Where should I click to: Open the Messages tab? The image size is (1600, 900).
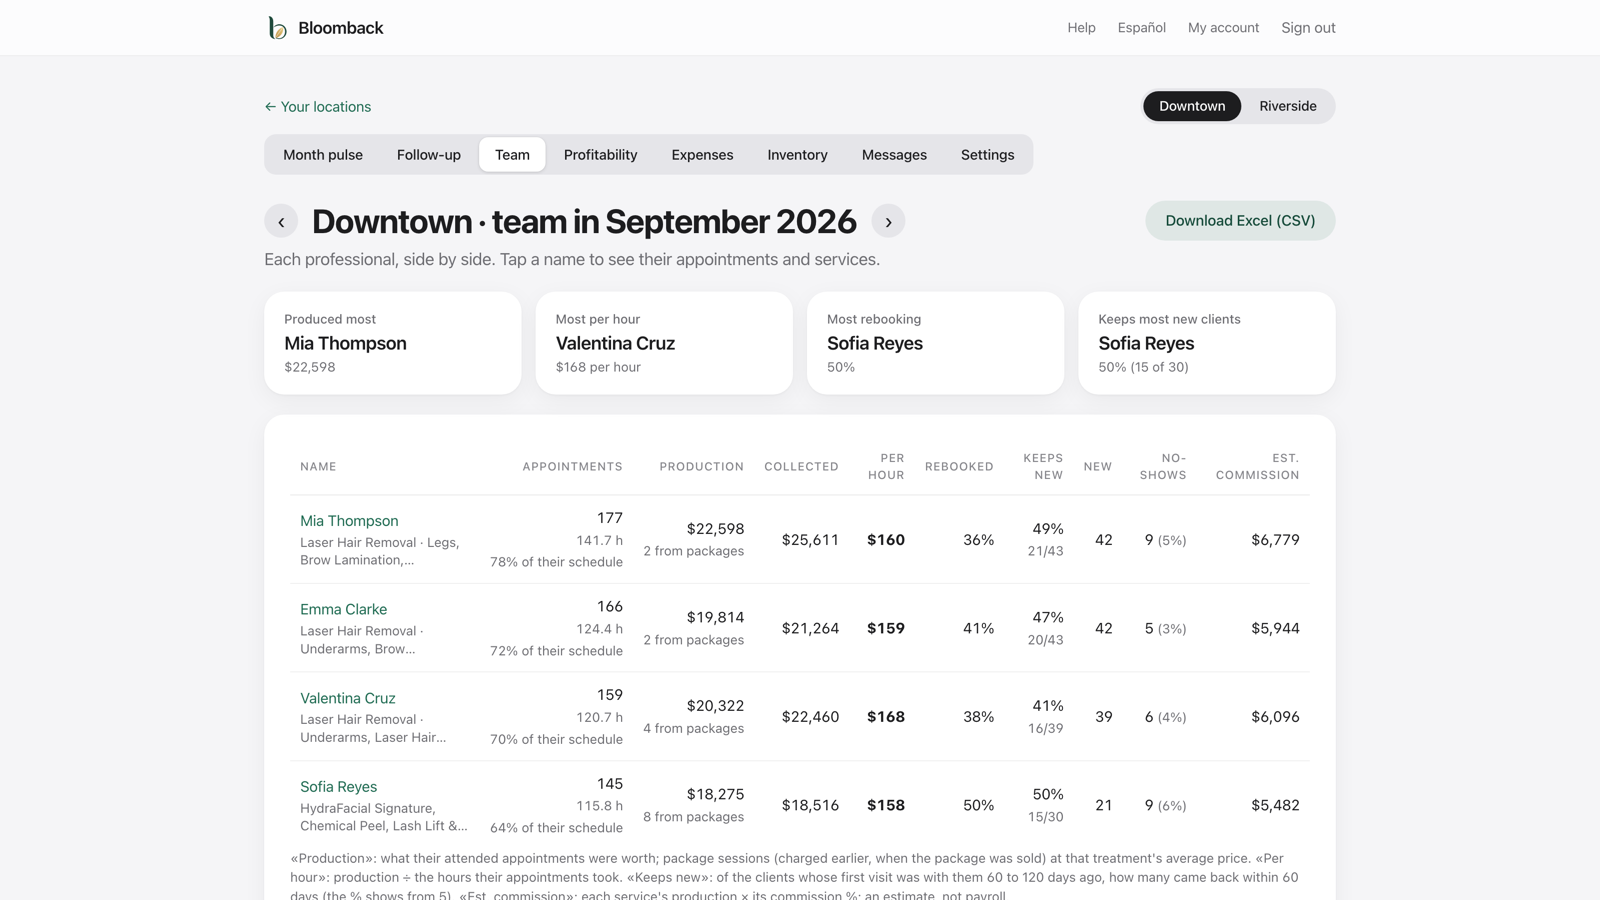[894, 155]
